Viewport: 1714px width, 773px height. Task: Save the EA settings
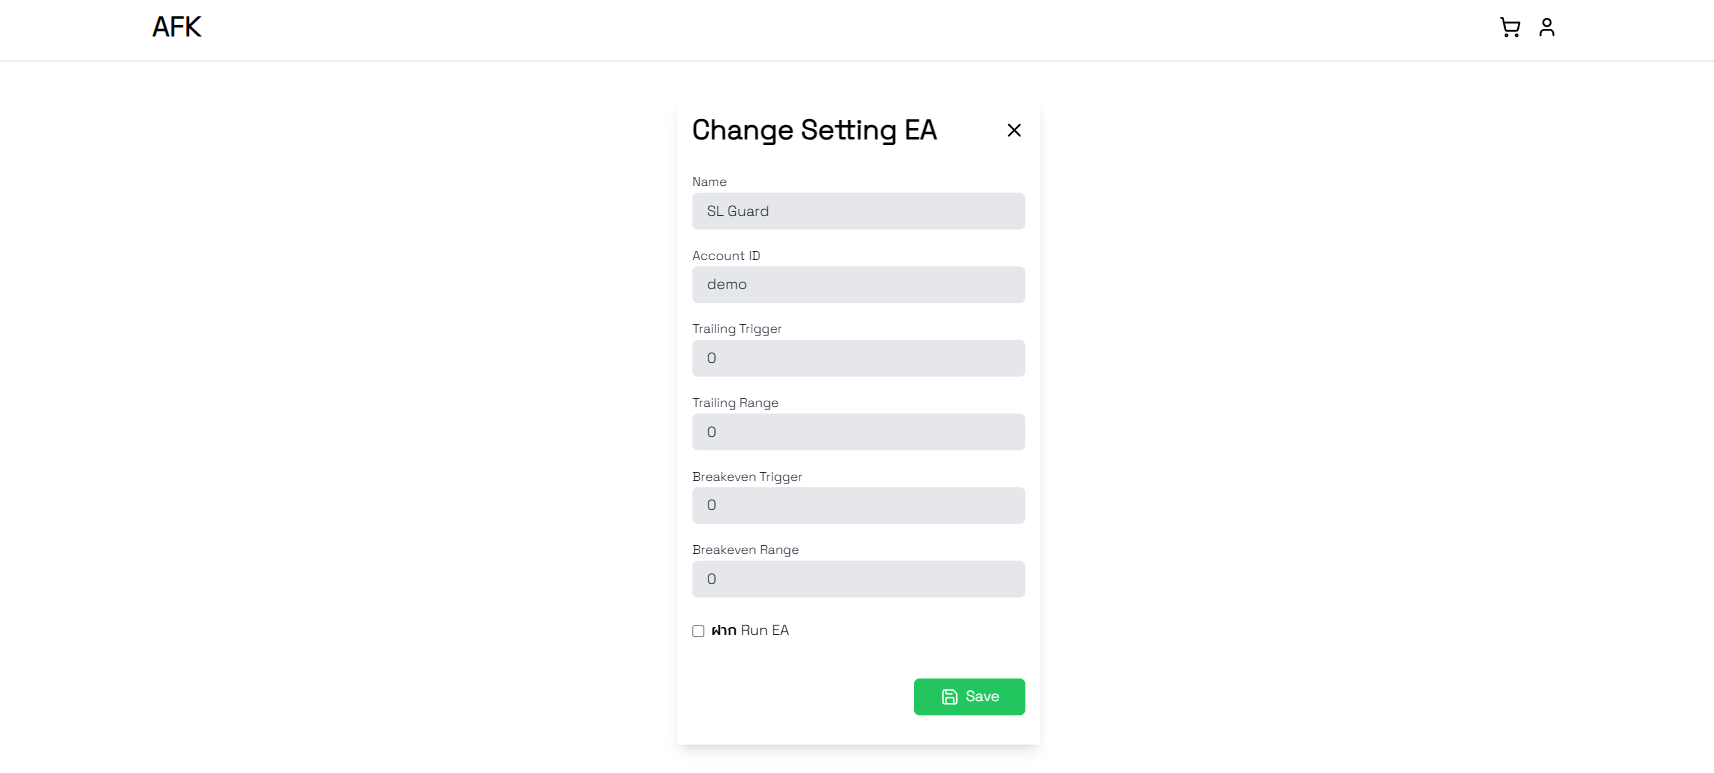pyautogui.click(x=969, y=697)
